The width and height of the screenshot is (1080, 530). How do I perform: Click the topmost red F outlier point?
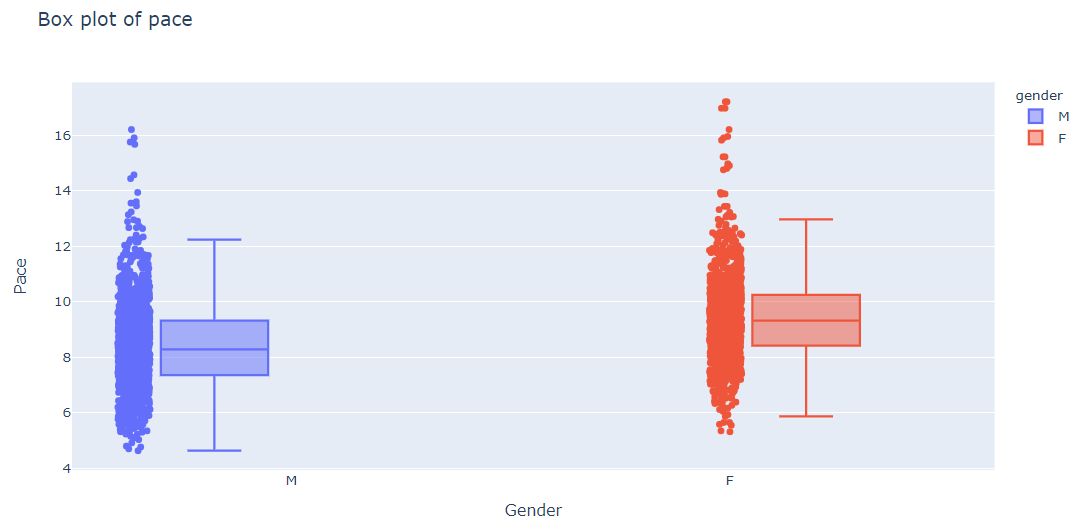pos(726,102)
